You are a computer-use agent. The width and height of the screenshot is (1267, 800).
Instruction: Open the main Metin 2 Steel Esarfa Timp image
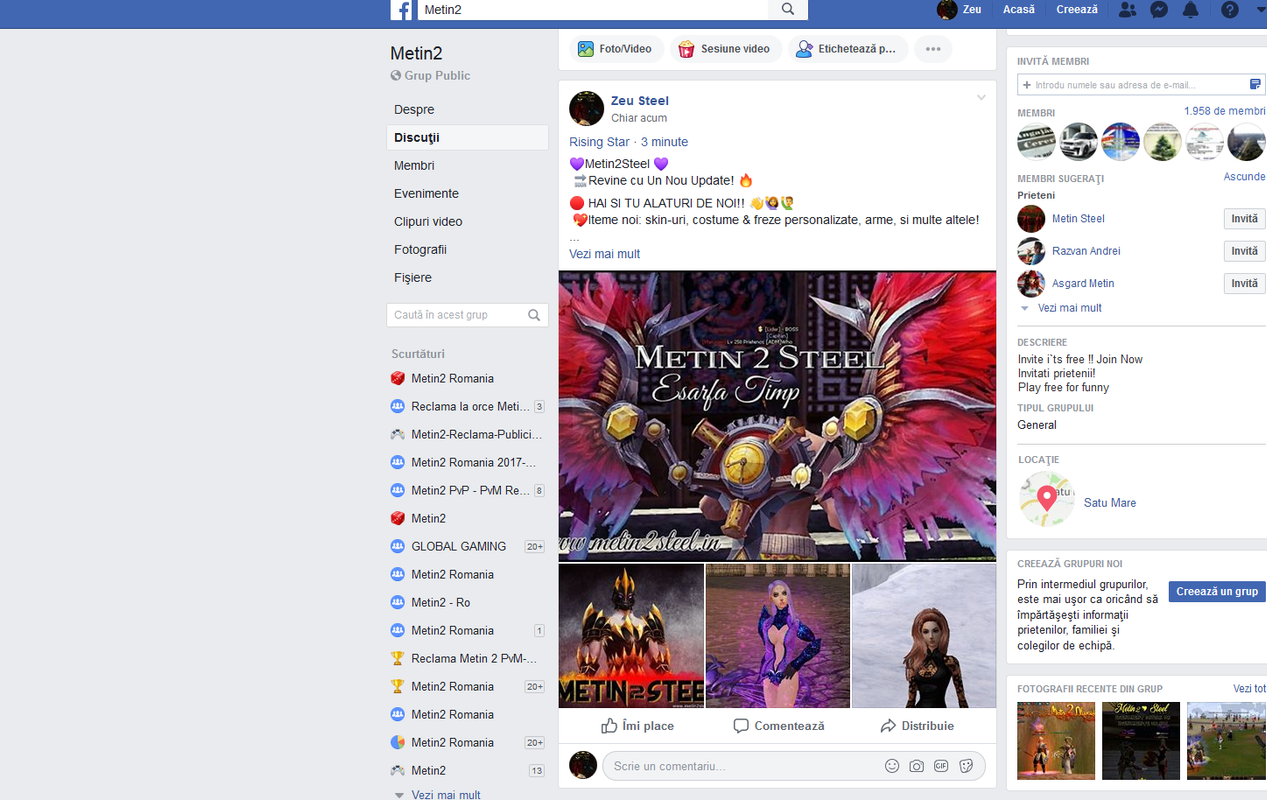pyautogui.click(x=777, y=415)
